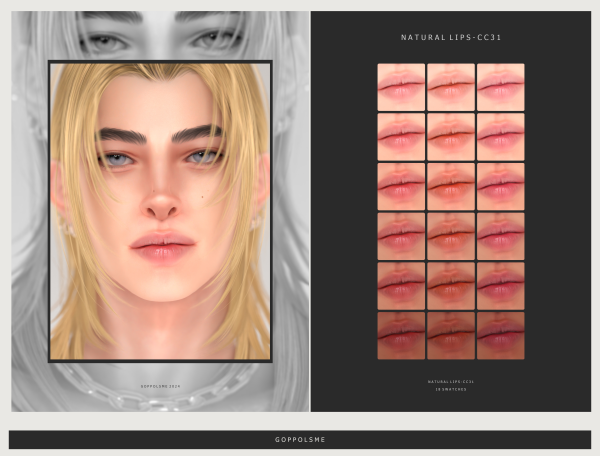The image size is (600, 456).
Task: Choose the lip swatch in row three, right column
Action: click(501, 187)
